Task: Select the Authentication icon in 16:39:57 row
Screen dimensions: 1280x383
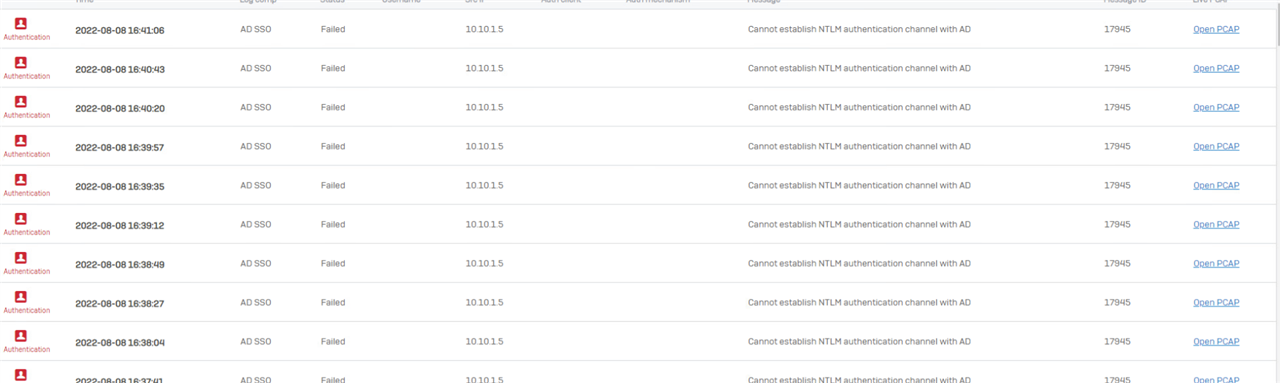Action: [20, 140]
